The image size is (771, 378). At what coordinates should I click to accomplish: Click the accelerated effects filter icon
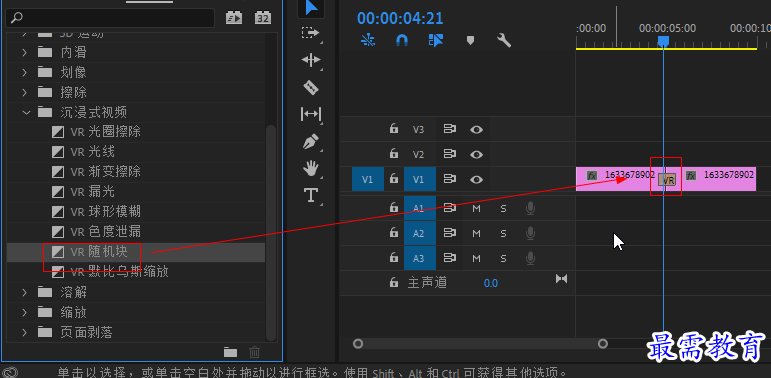pyautogui.click(x=234, y=18)
